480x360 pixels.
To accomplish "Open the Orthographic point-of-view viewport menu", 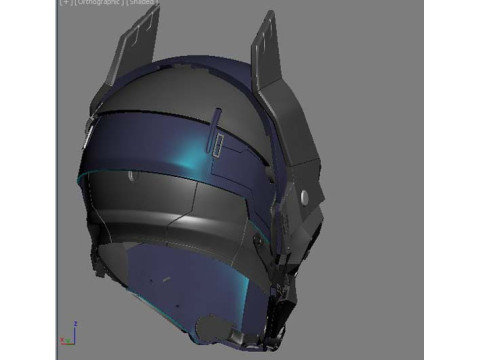I will 99,2.
